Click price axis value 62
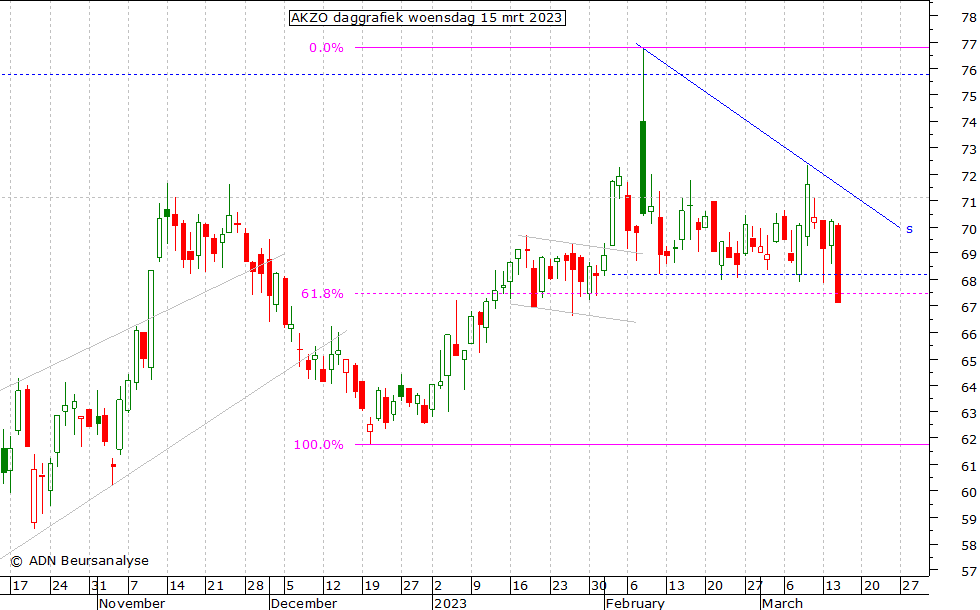The image size is (980, 610). tap(969, 439)
